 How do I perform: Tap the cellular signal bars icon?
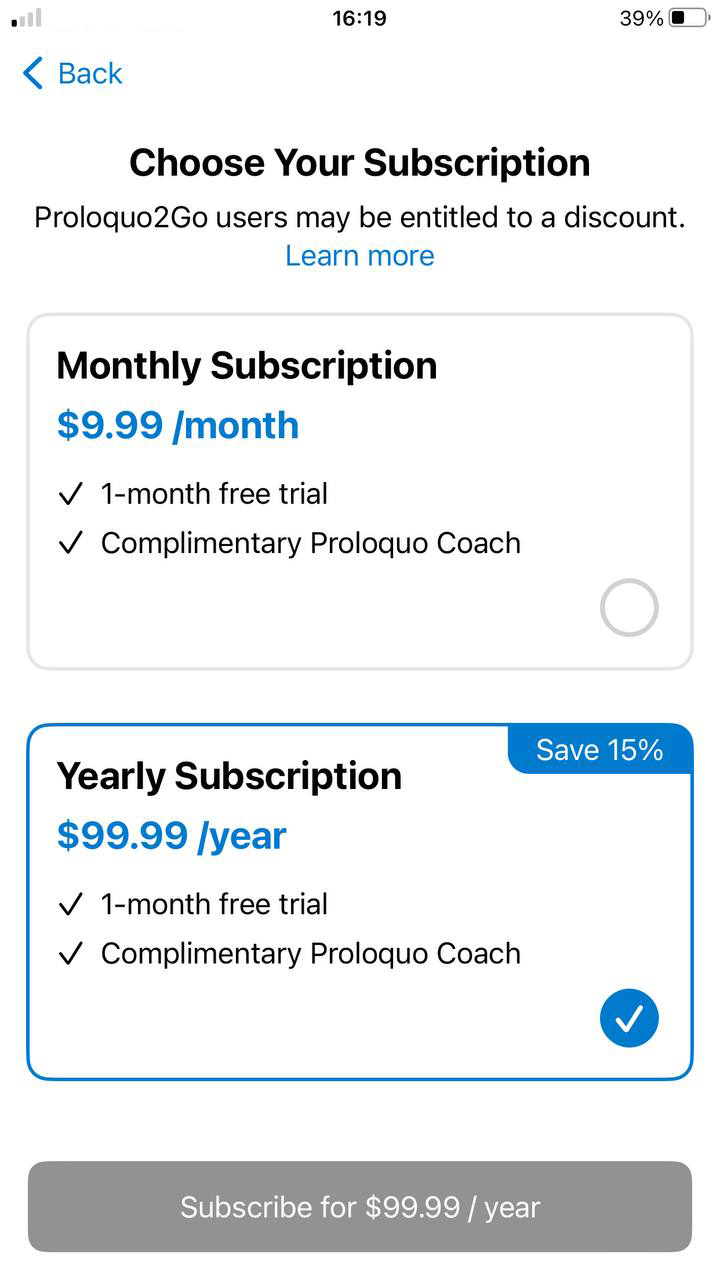(27, 18)
